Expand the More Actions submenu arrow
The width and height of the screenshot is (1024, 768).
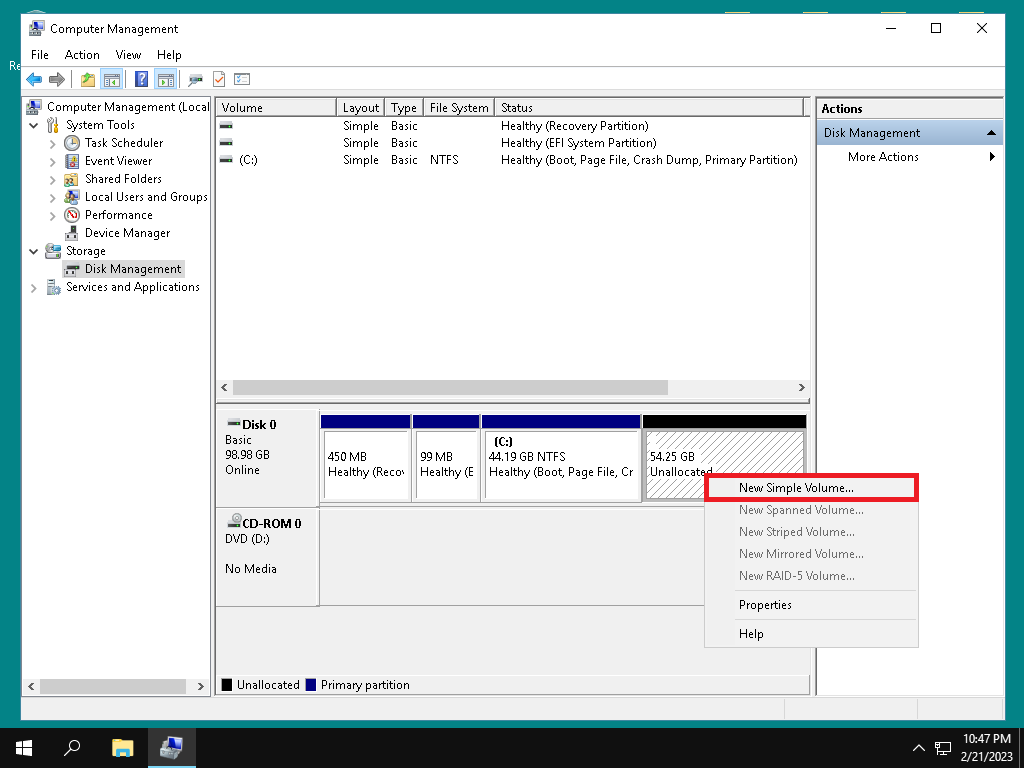tap(992, 157)
